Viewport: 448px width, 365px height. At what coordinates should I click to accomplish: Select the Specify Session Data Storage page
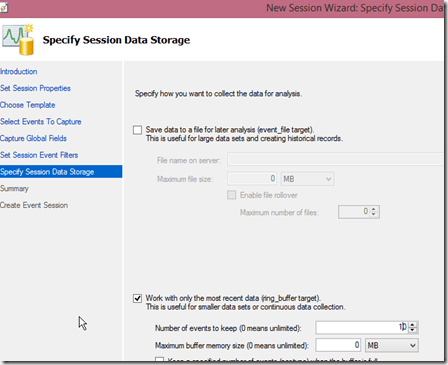pyautogui.click(x=61, y=172)
